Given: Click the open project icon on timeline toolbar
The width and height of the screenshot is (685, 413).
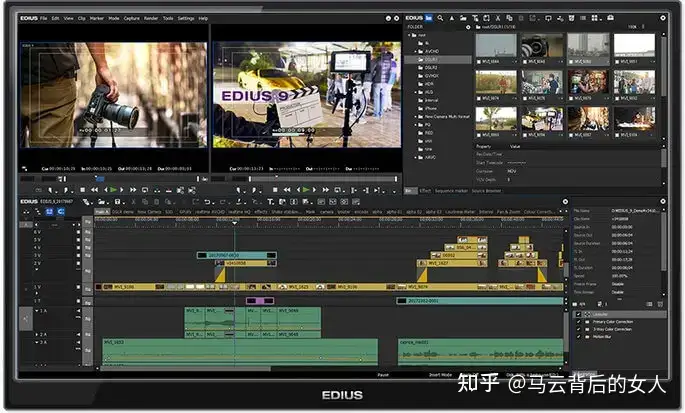Looking at the screenshot, I should point(102,201).
